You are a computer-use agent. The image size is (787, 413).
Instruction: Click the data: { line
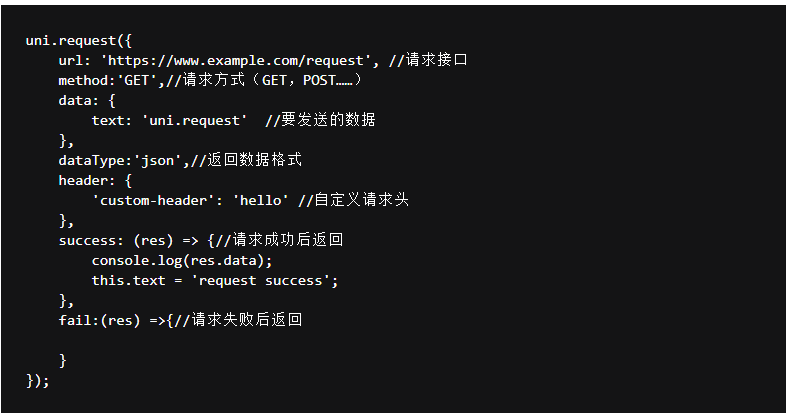[87, 100]
